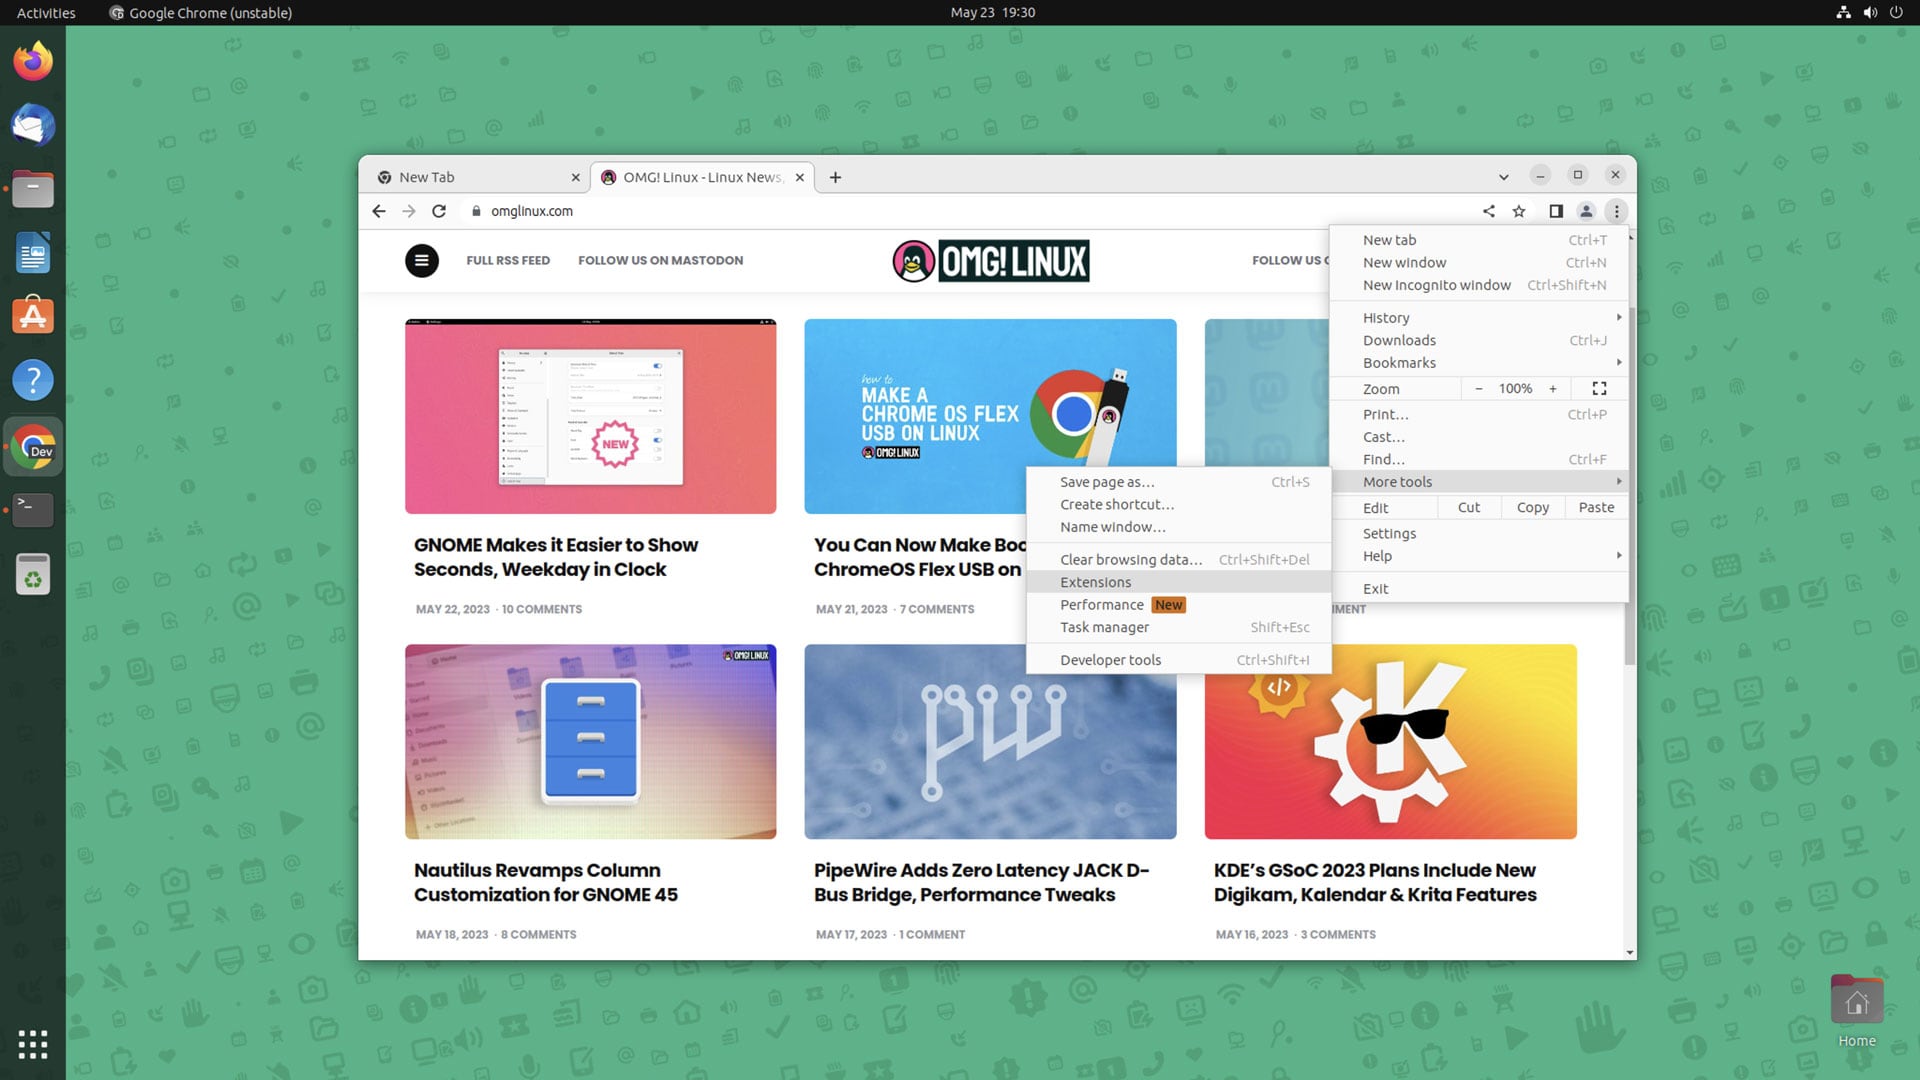Screen dimensions: 1920x1080
Task: Click Copy in the Edit row
Action: coord(1532,508)
